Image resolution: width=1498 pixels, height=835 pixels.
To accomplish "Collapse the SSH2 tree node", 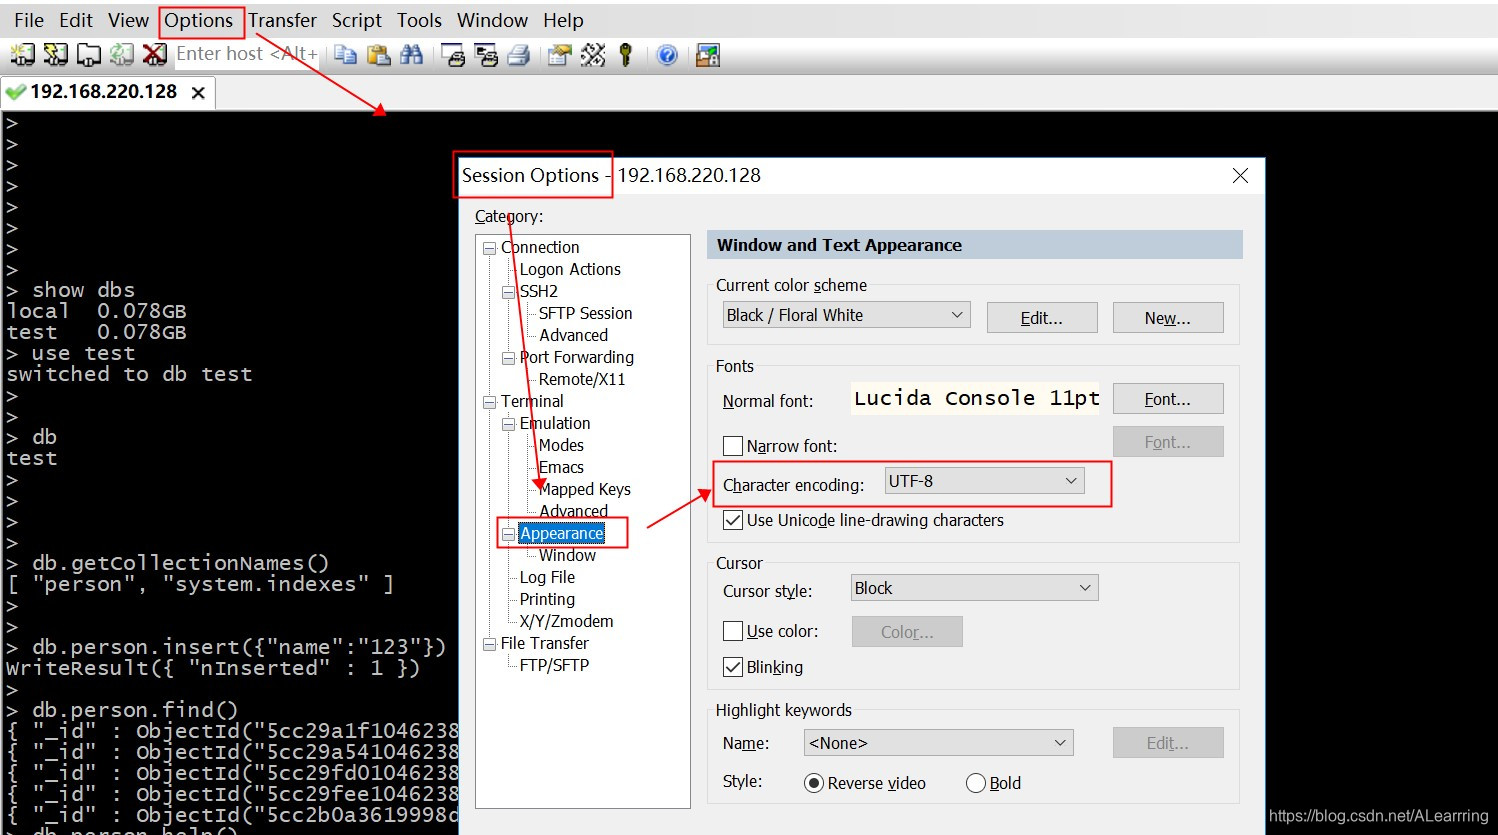I will click(508, 292).
